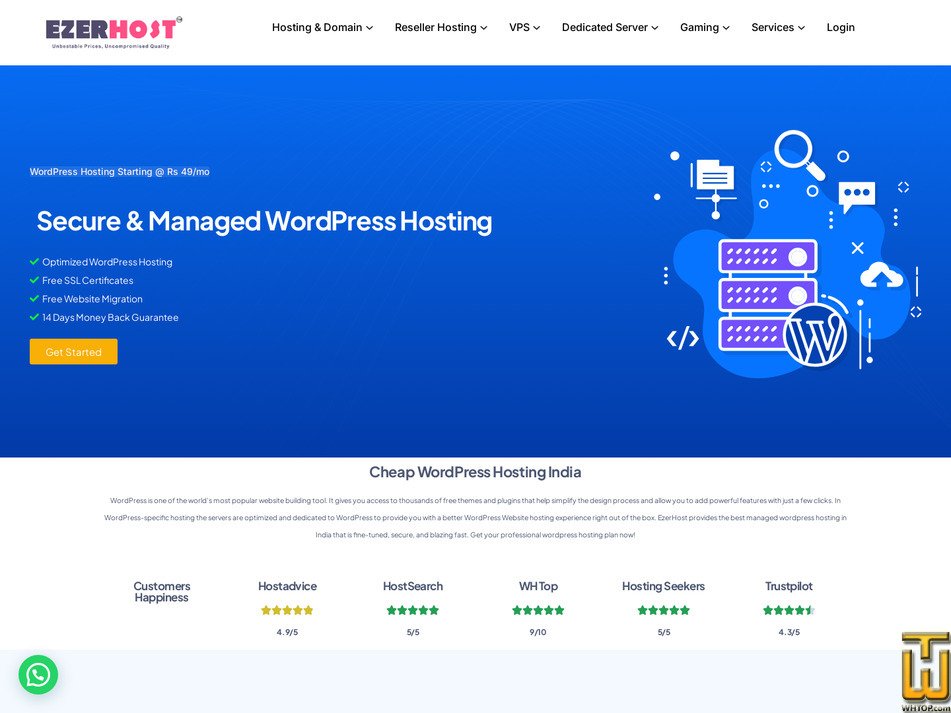
Task: Click the Trustpilot star rating
Action: 789,609
